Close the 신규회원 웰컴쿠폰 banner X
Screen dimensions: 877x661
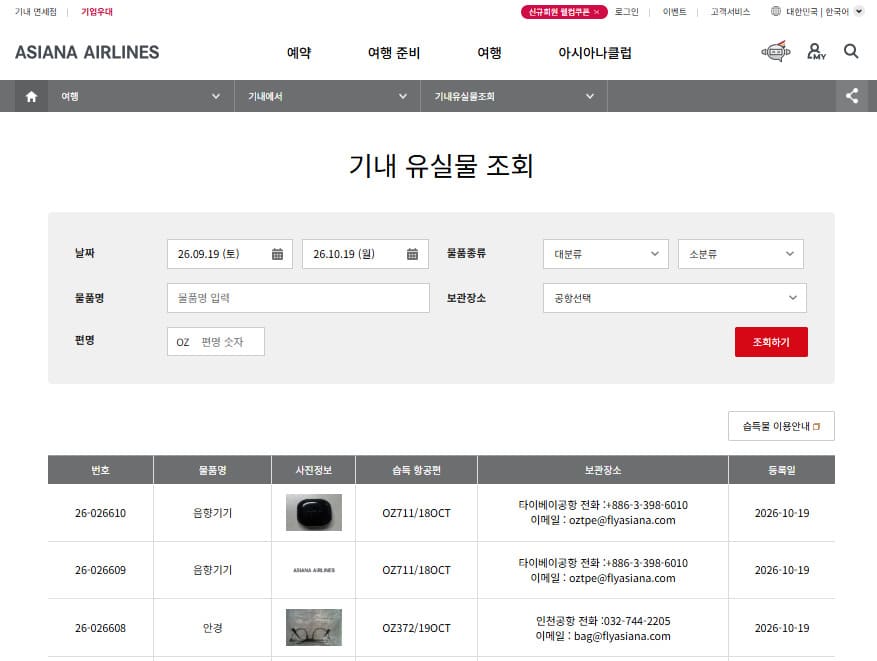coord(597,12)
